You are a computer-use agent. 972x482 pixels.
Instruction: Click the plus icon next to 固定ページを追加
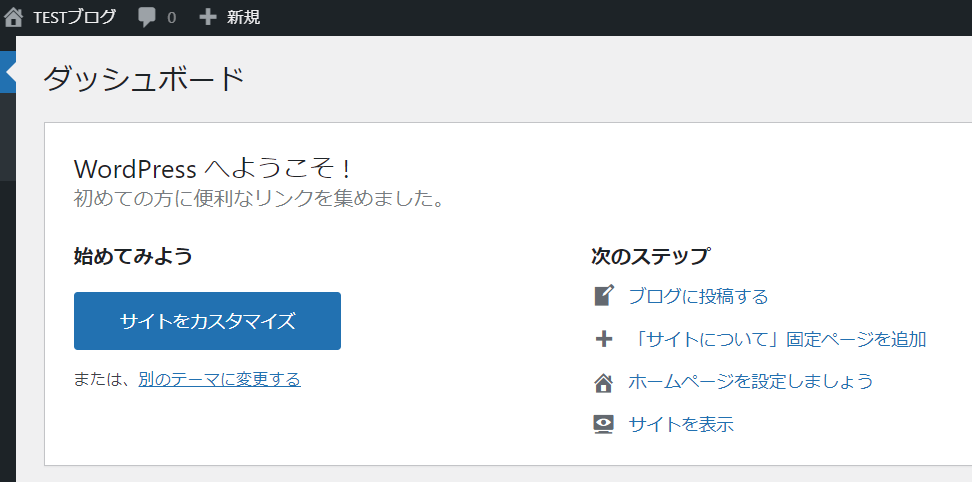pyautogui.click(x=604, y=339)
